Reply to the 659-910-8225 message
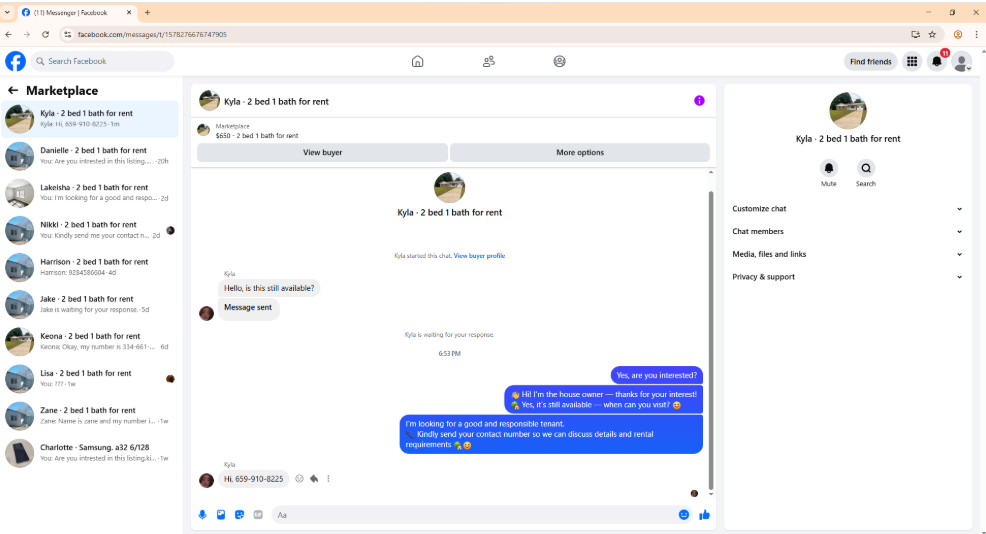 pyautogui.click(x=314, y=479)
